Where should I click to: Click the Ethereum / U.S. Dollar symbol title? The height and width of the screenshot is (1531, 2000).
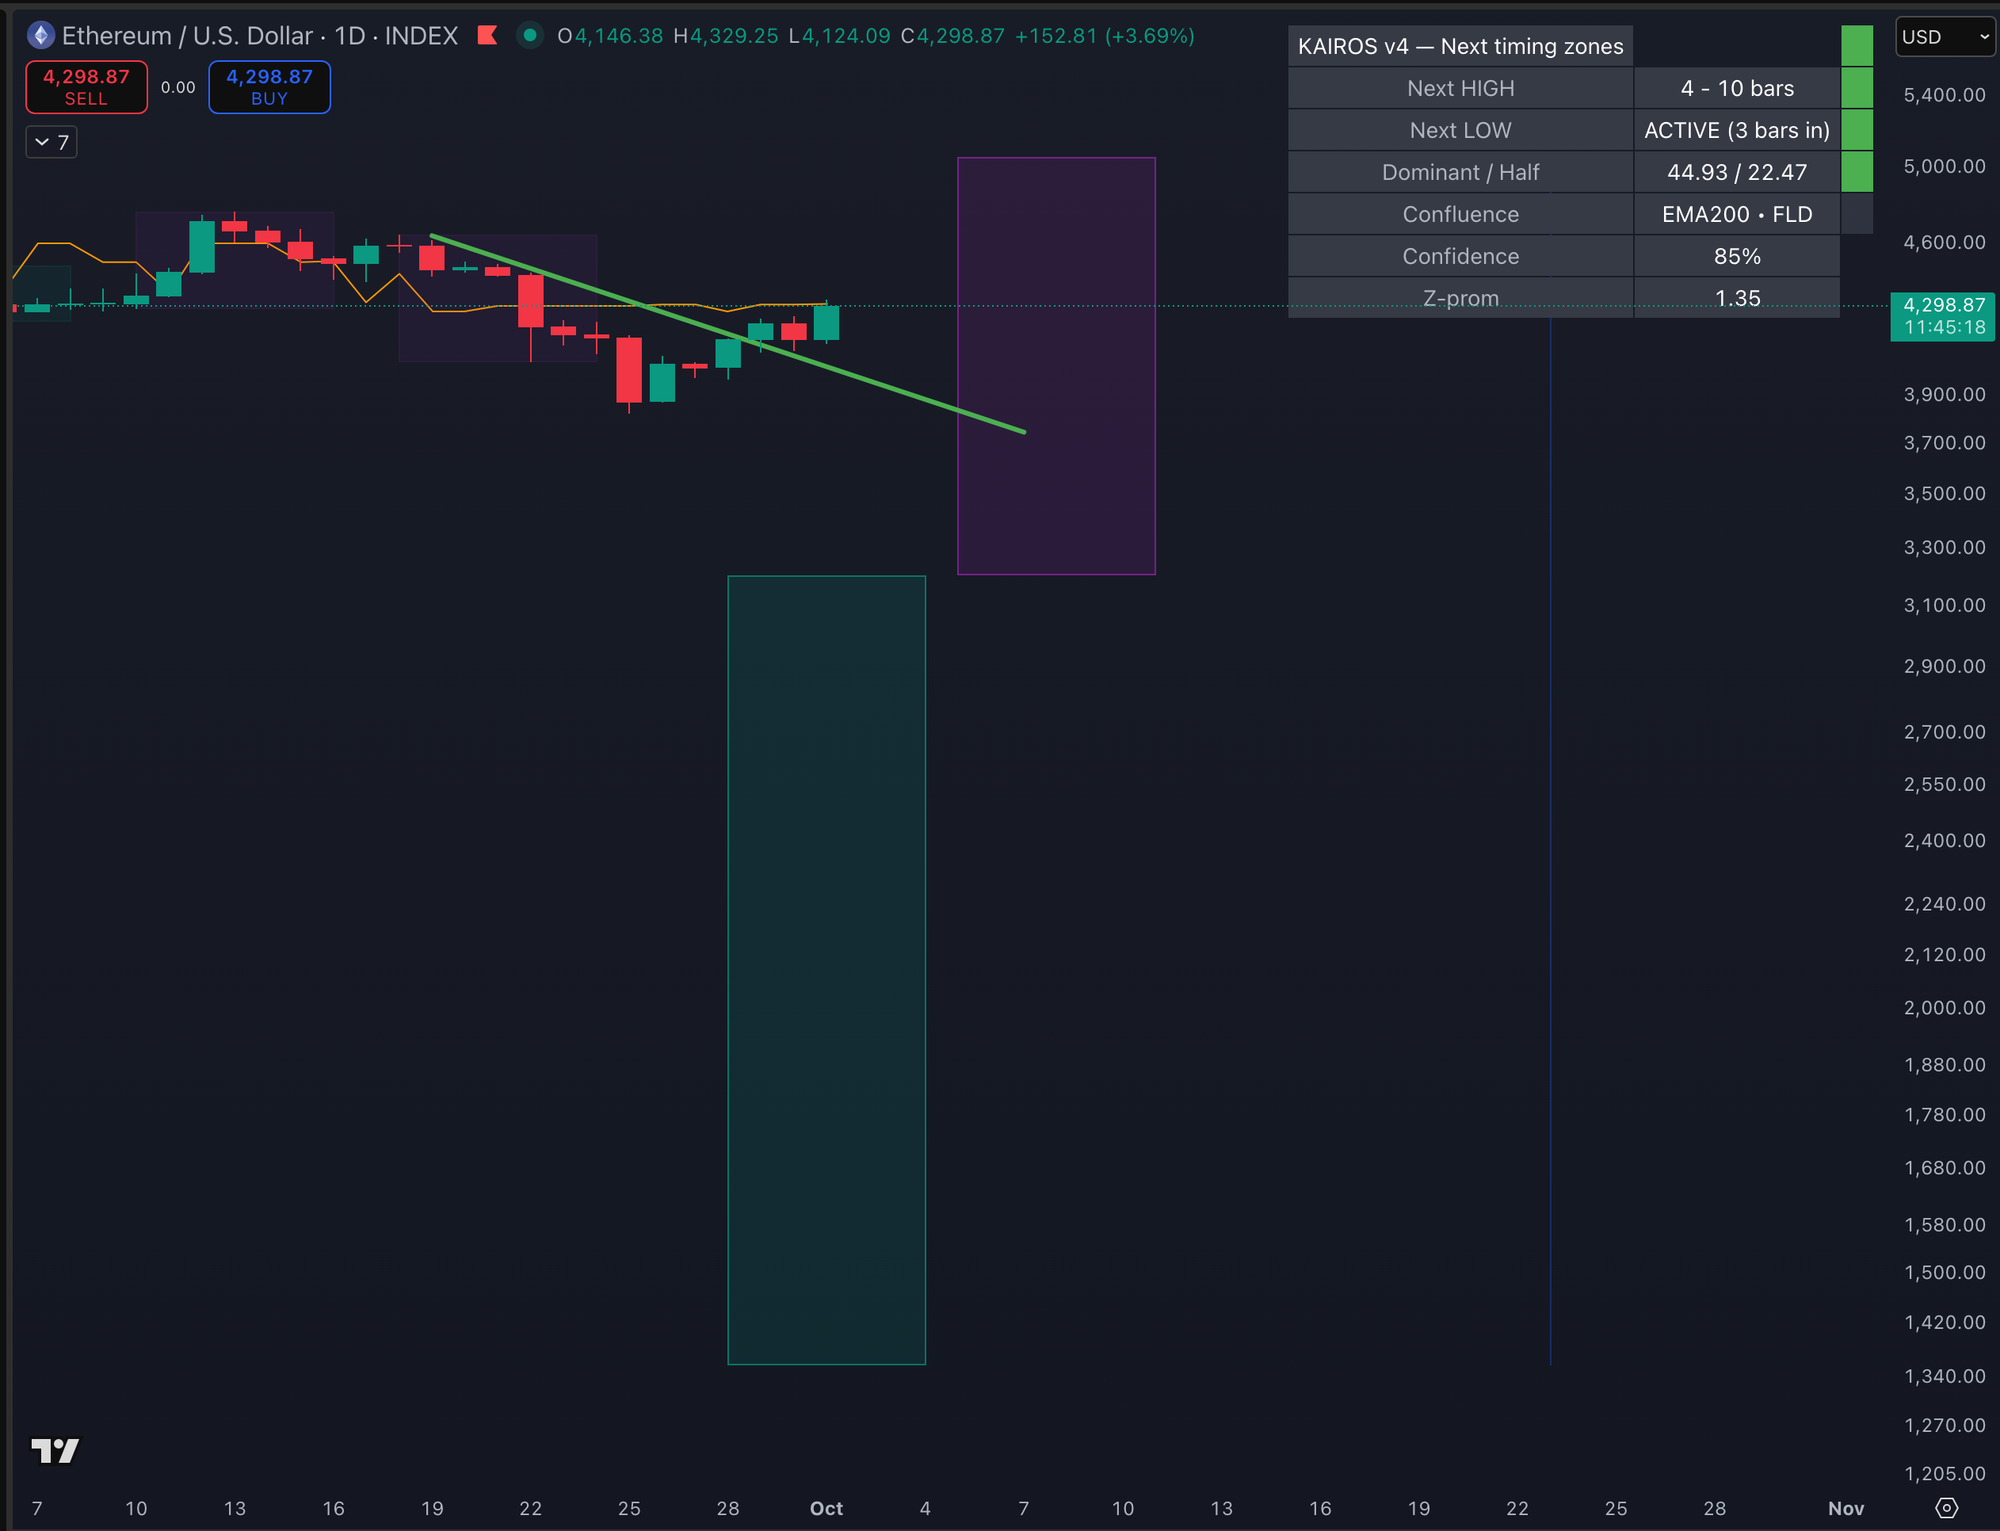(x=187, y=36)
